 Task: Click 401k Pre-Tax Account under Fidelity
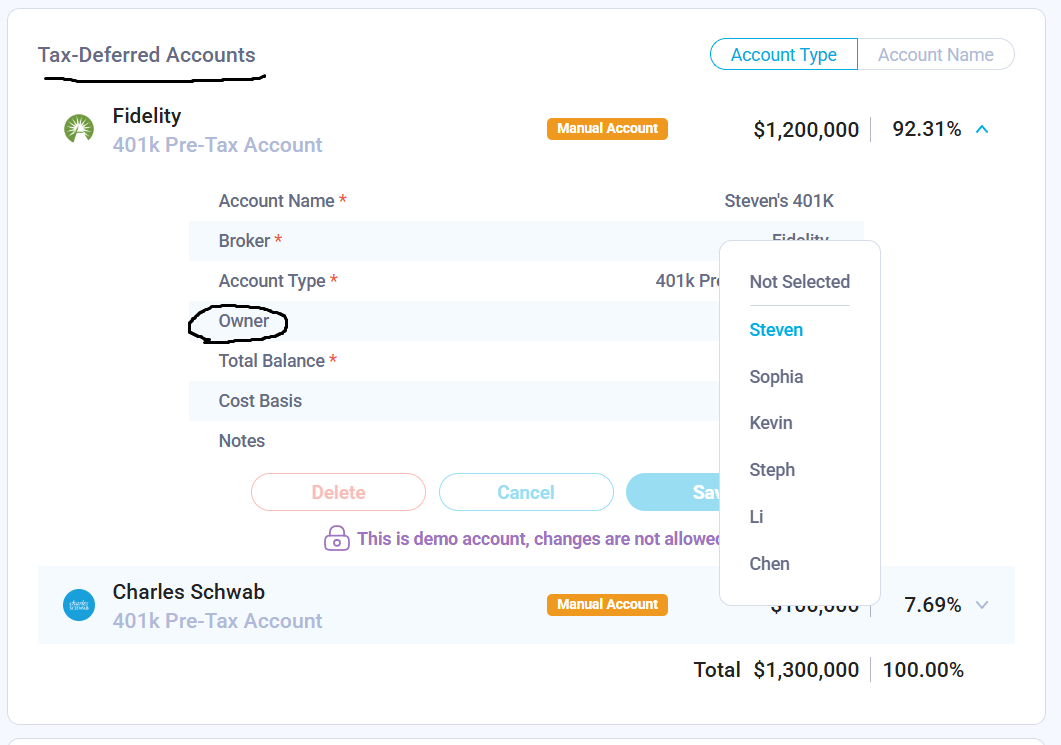(x=217, y=145)
